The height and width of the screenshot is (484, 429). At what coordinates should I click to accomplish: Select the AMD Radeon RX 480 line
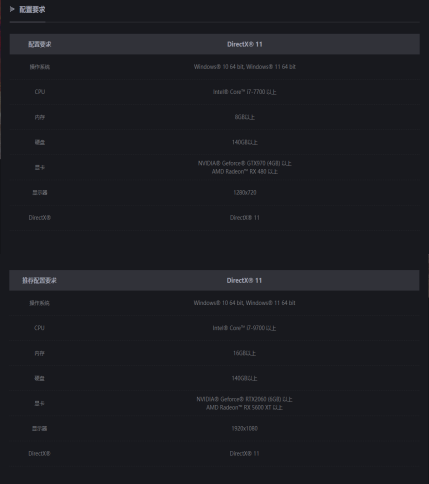tap(244, 172)
